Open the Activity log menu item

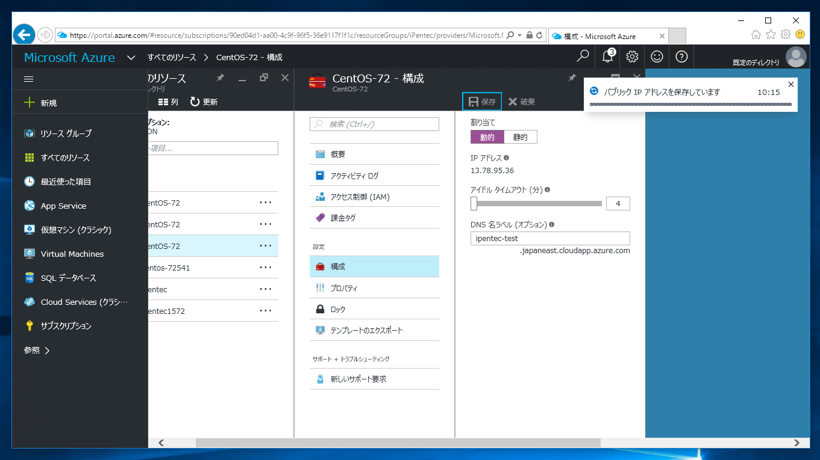tap(374, 176)
